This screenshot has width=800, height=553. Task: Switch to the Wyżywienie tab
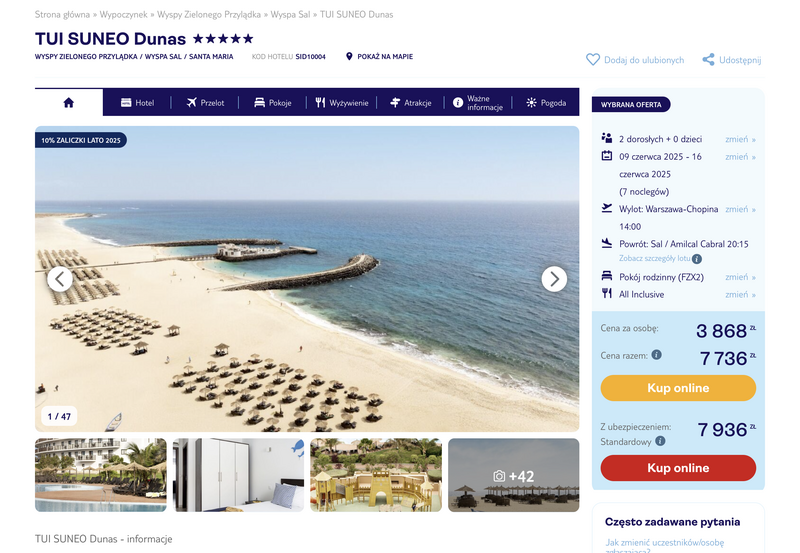click(x=341, y=103)
